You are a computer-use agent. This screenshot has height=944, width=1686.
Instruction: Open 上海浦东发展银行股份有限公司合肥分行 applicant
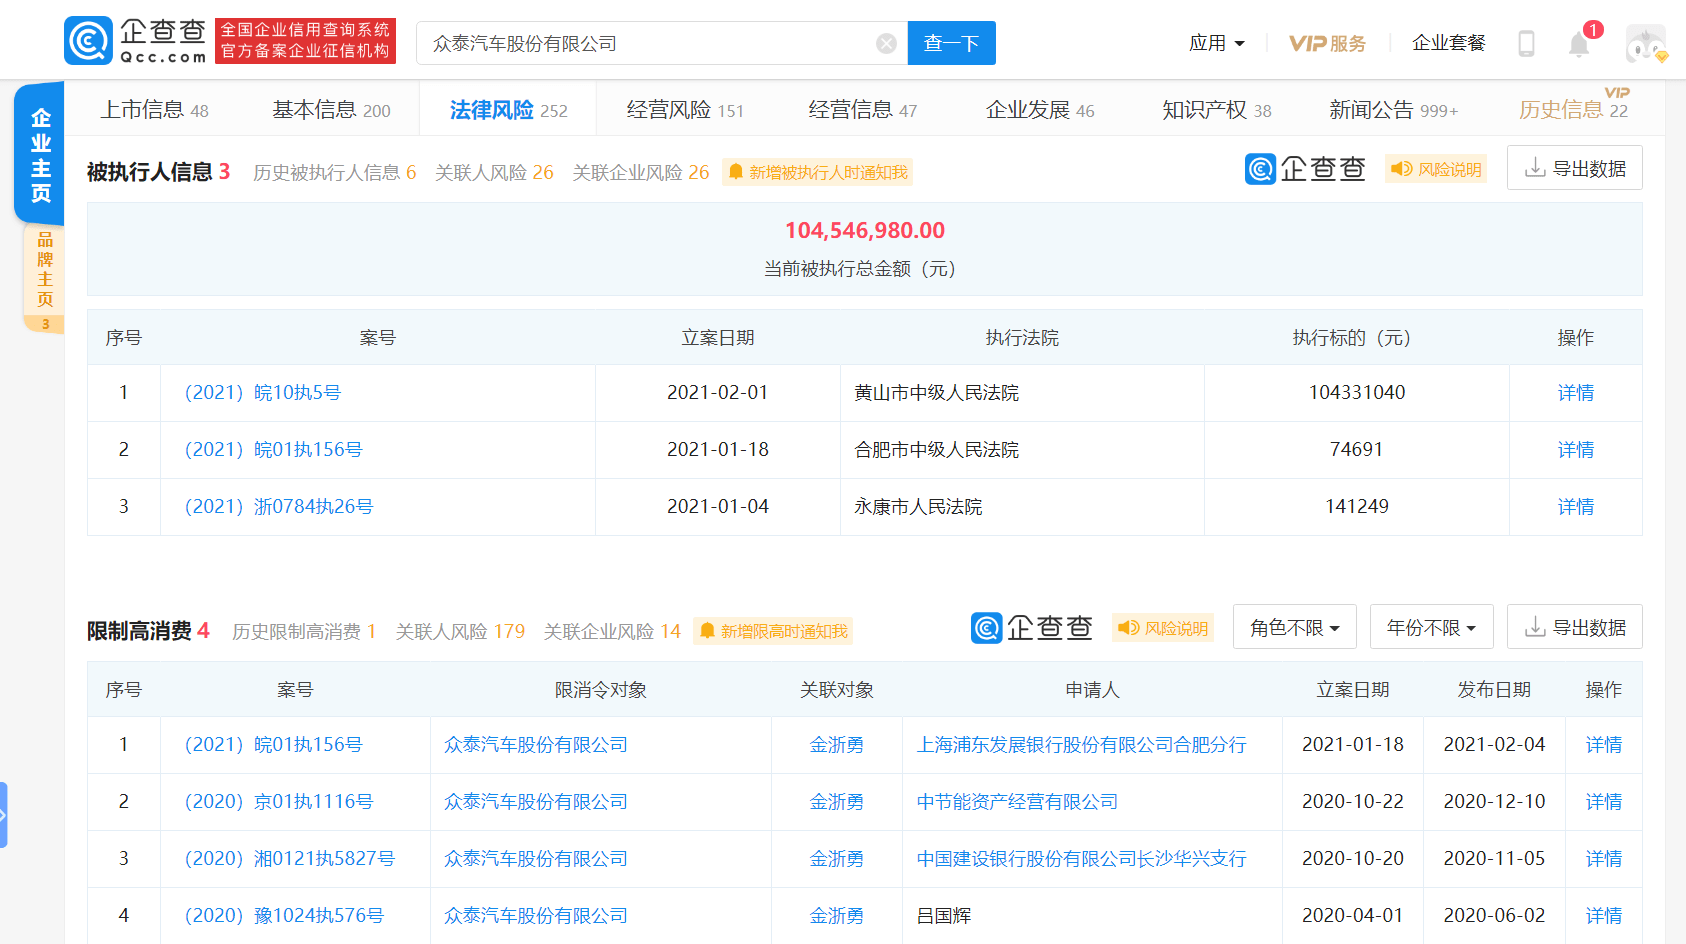1082,745
